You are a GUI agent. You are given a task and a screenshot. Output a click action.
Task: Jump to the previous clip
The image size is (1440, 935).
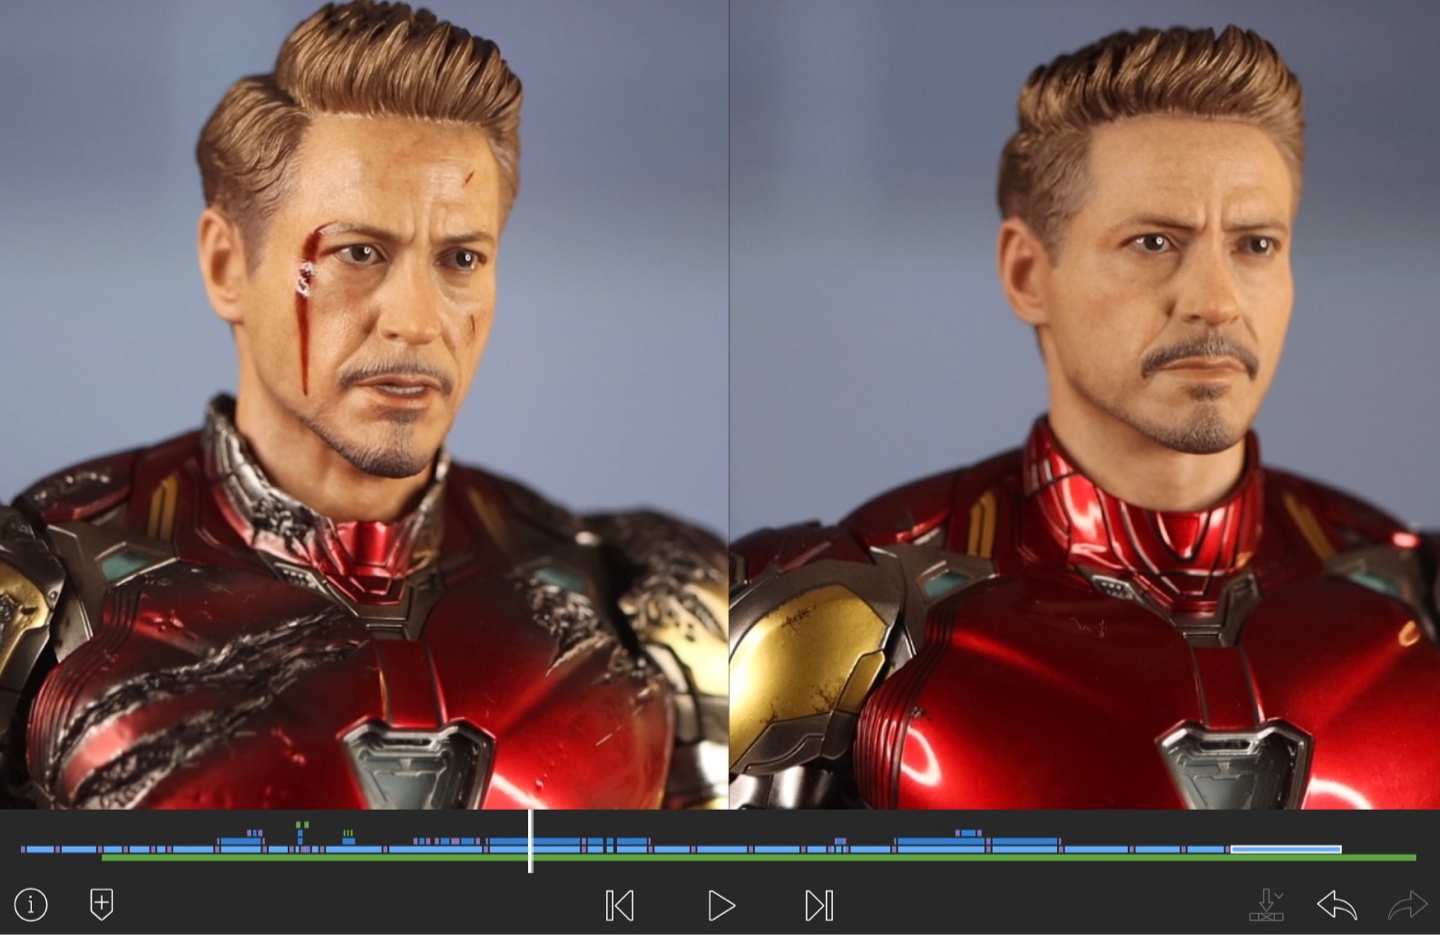620,906
